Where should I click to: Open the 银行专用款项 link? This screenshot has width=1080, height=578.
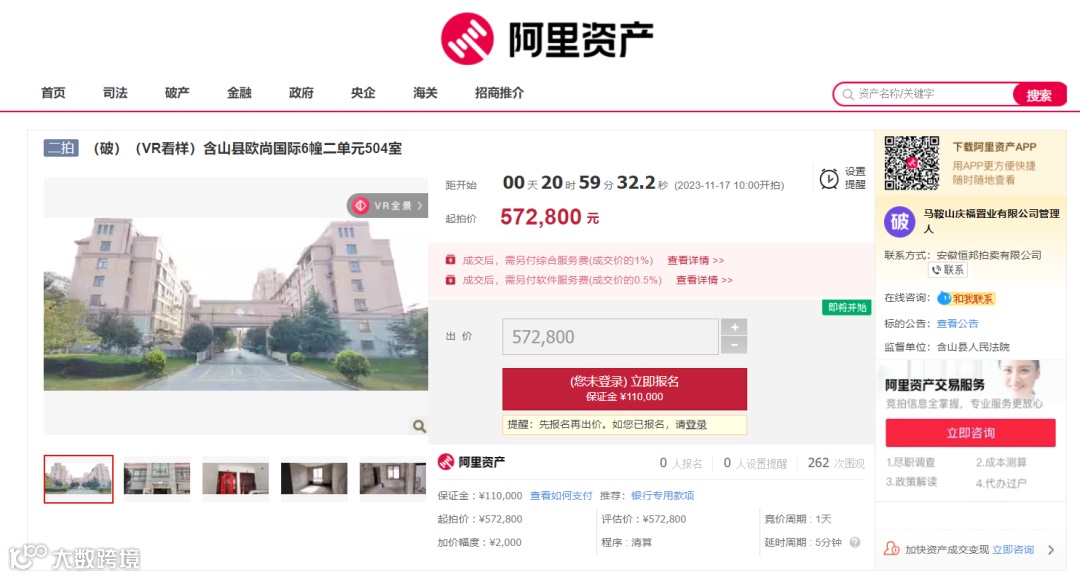coord(663,495)
